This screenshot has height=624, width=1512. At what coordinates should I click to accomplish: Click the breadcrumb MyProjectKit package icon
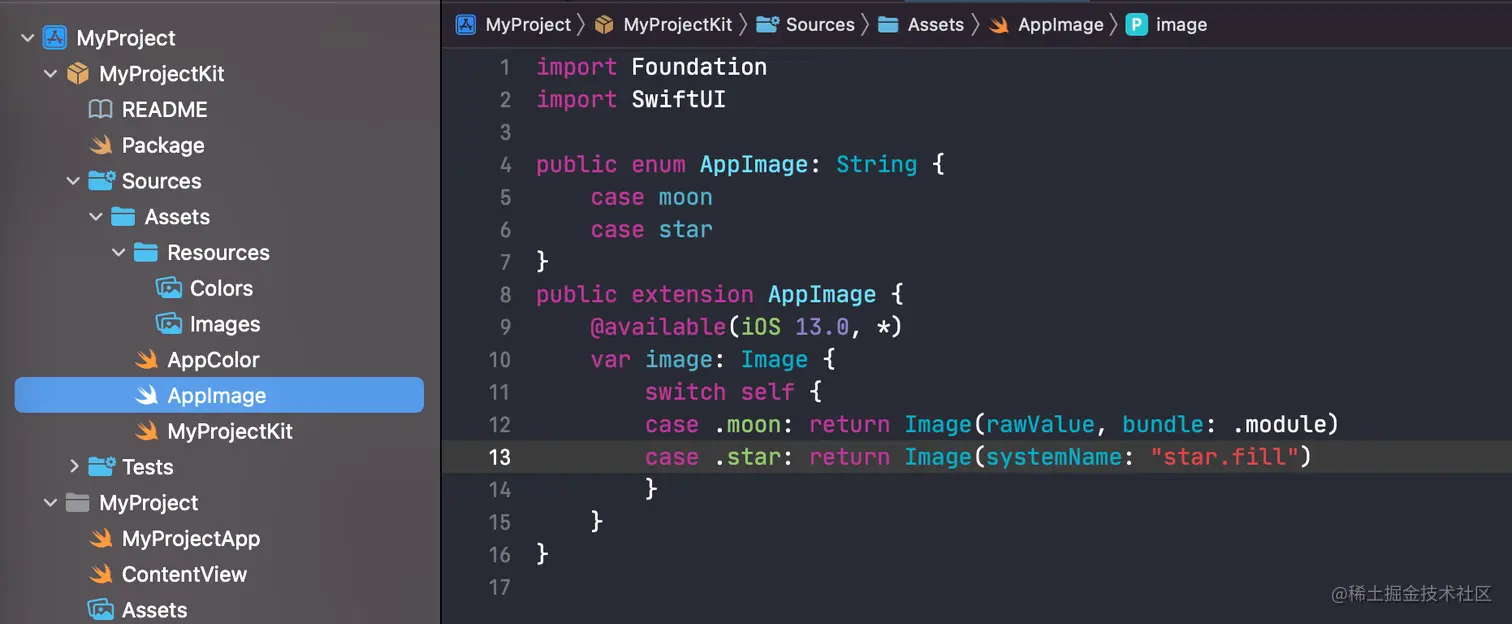[x=603, y=24]
